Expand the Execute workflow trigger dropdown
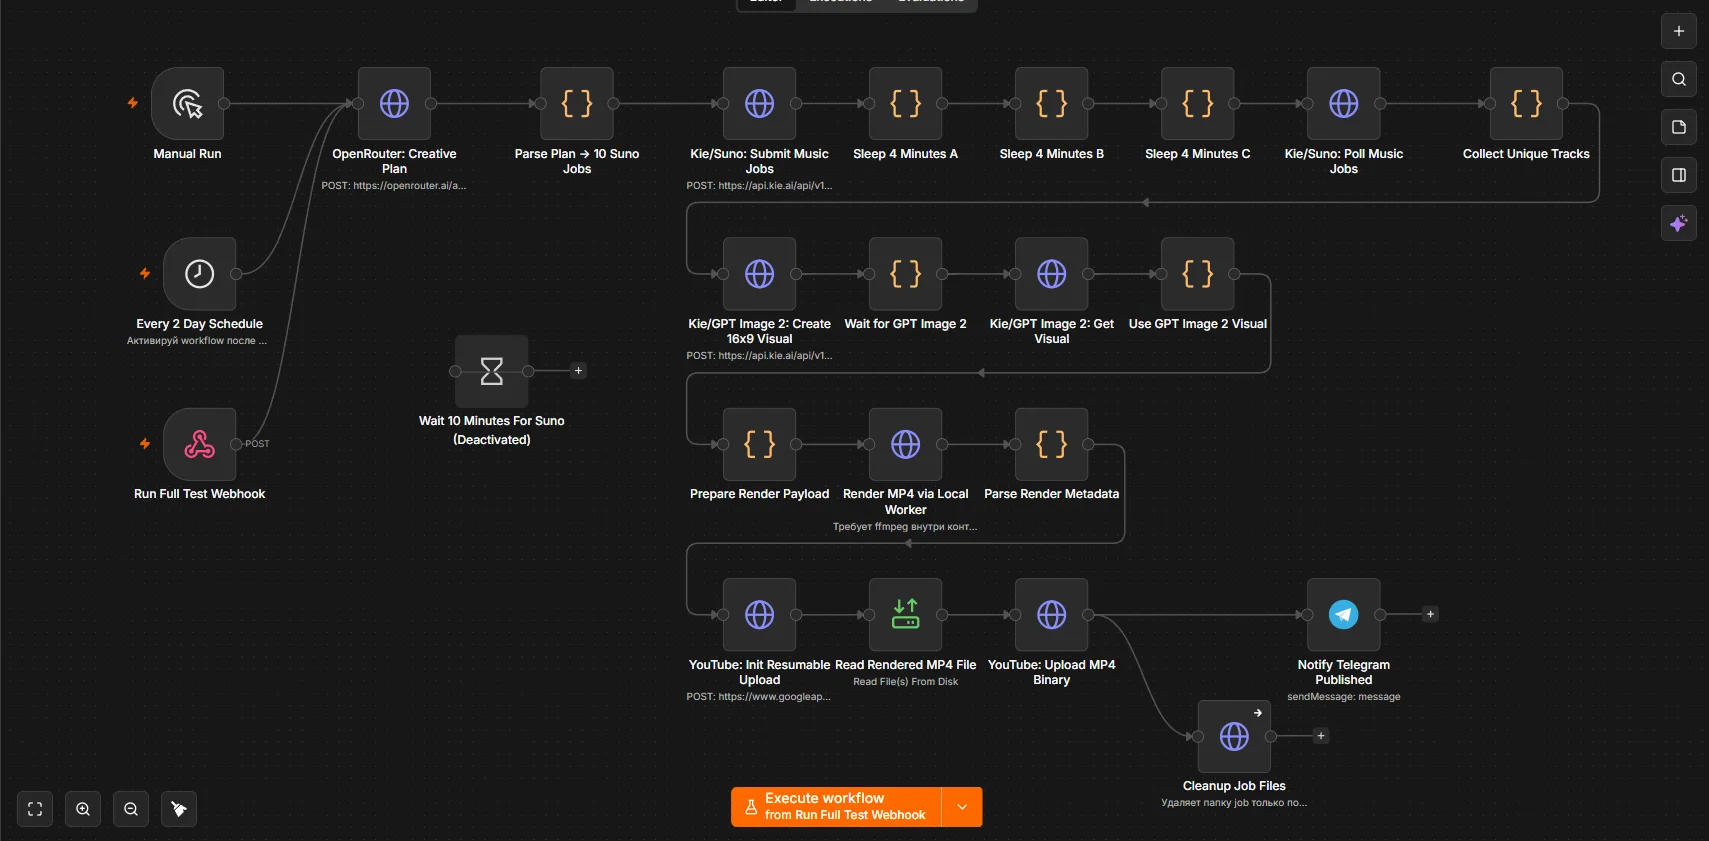 tap(962, 807)
